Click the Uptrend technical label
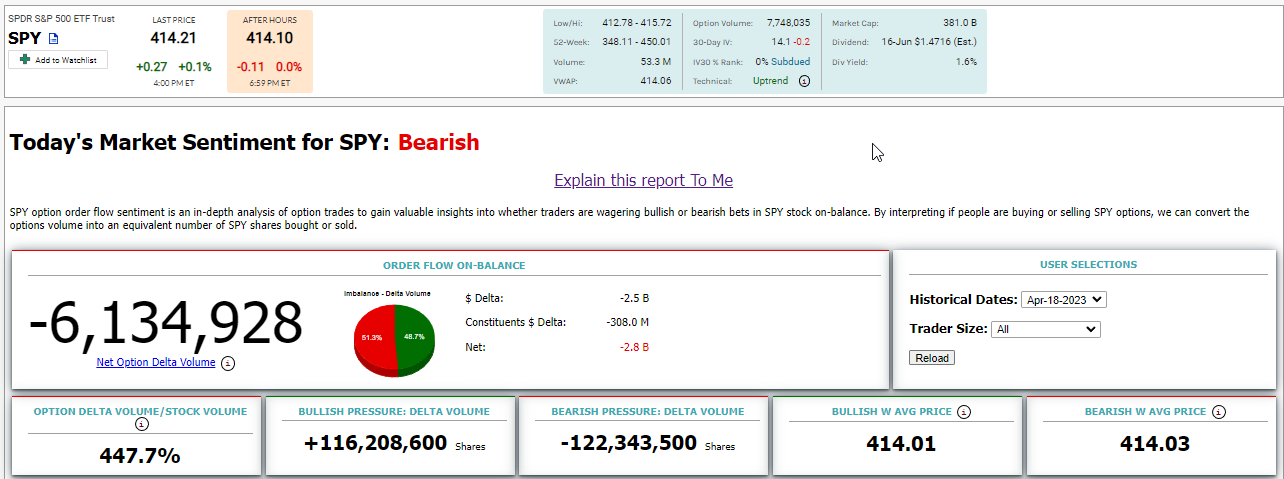This screenshot has width=1284, height=479. (771, 81)
